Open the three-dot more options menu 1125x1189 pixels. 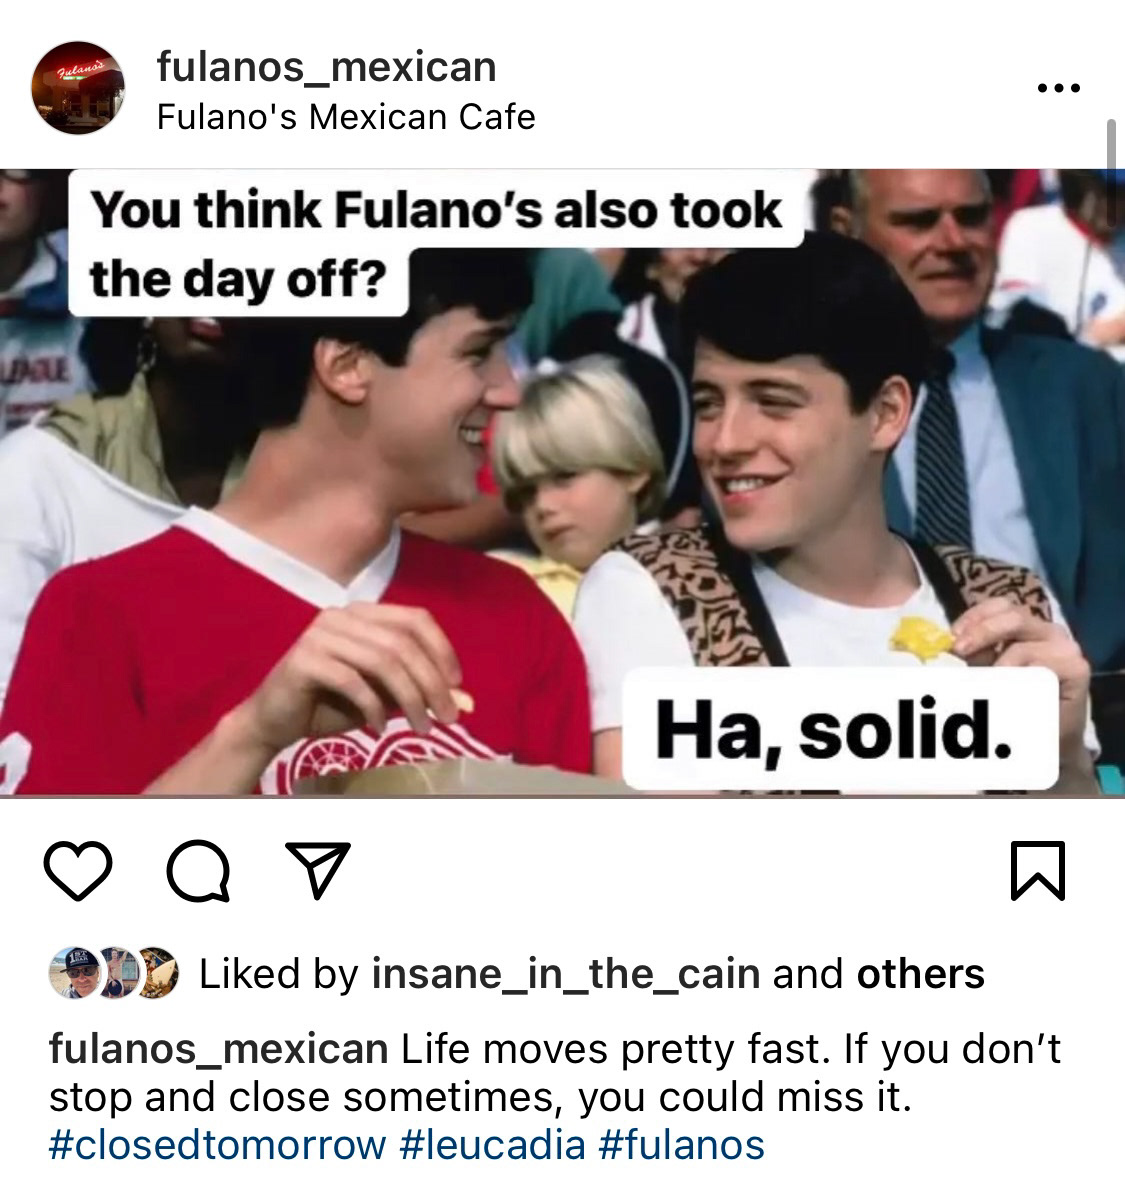(x=1058, y=88)
